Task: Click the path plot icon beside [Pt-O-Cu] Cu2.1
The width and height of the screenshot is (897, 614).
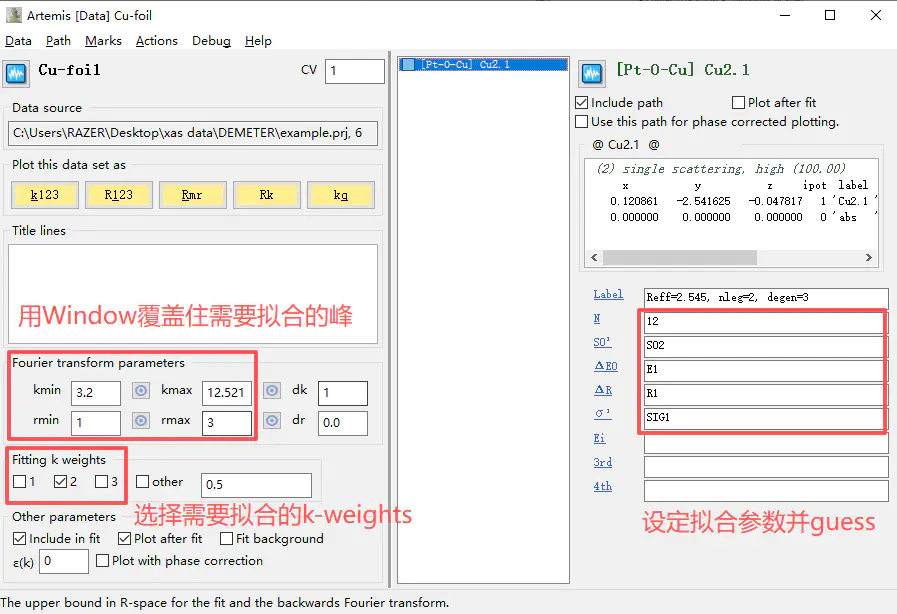Action: coord(592,74)
